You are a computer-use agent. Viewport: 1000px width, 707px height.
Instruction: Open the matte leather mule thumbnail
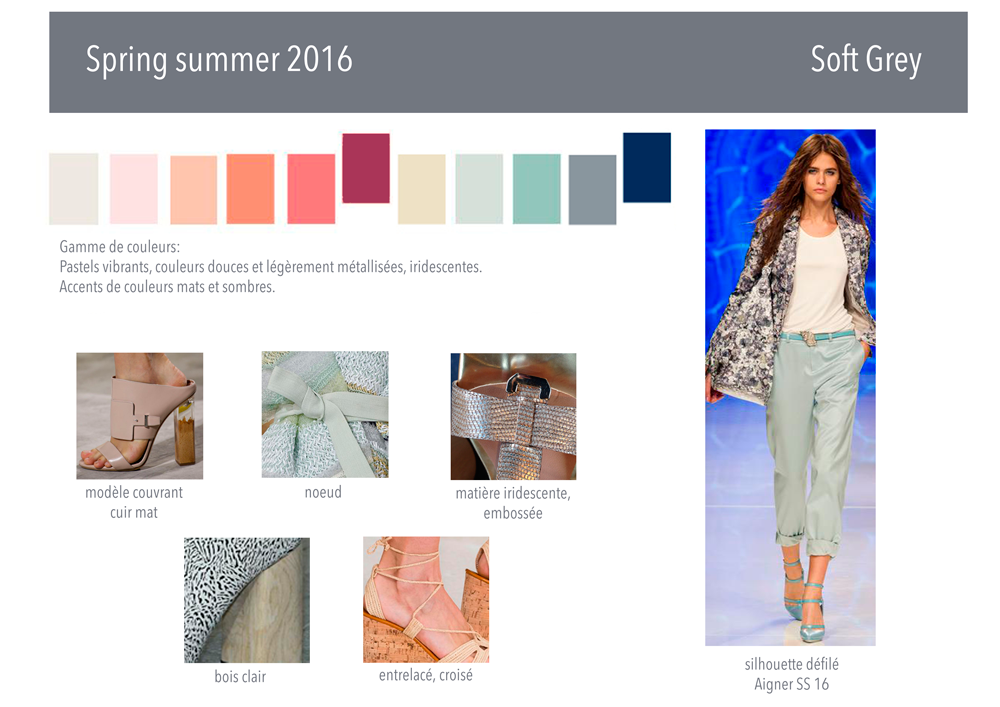point(140,416)
